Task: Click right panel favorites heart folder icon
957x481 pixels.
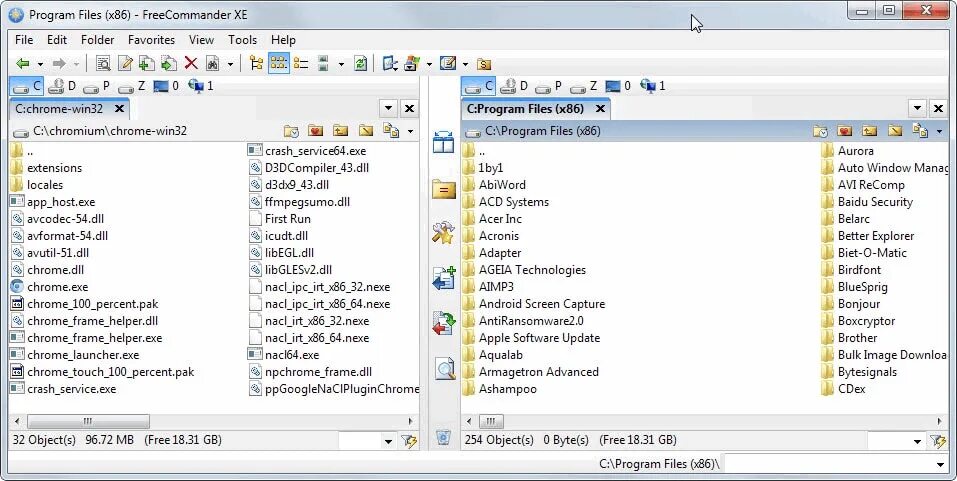Action: (845, 131)
